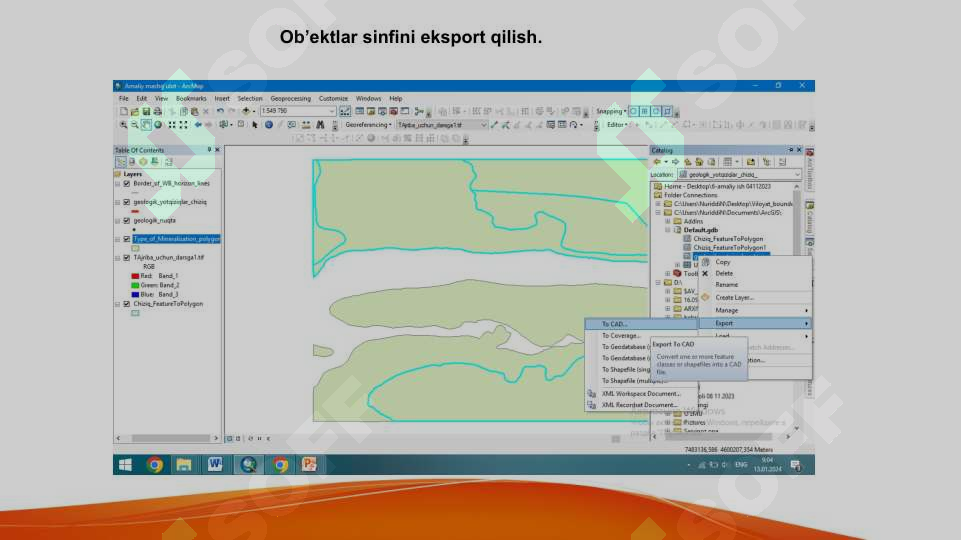
Task: Toggle Border_of_WB_horizon_lines layer checkbox
Action: click(127, 183)
